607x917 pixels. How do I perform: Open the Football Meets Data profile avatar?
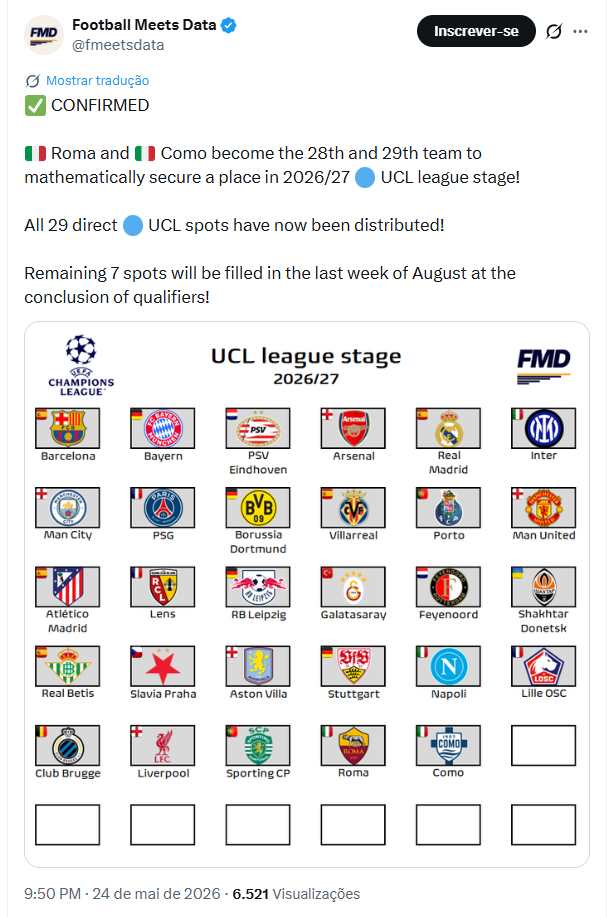coord(44,35)
